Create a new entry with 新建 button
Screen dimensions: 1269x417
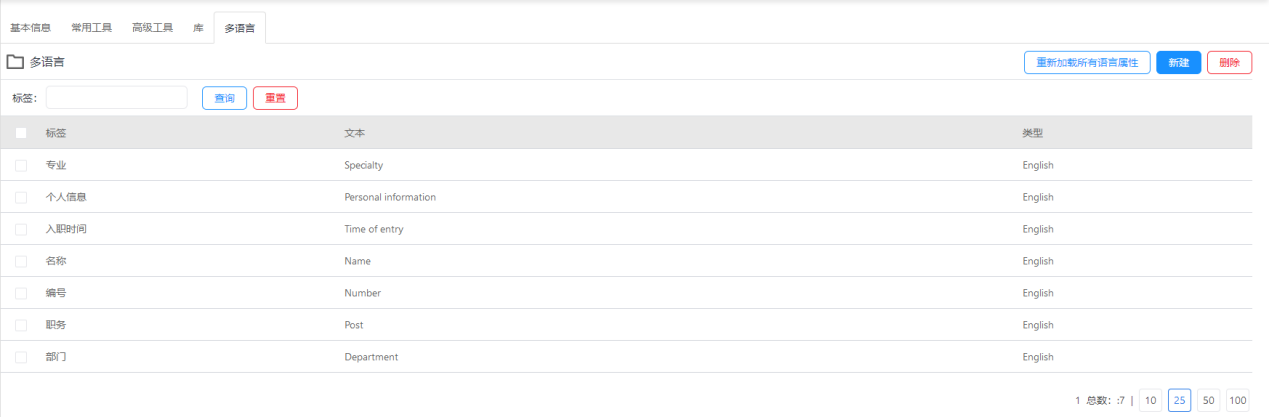[1179, 62]
